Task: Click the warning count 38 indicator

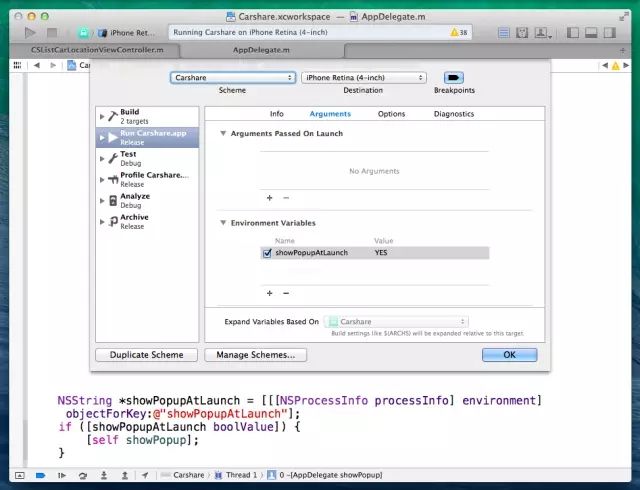Action: [459, 32]
